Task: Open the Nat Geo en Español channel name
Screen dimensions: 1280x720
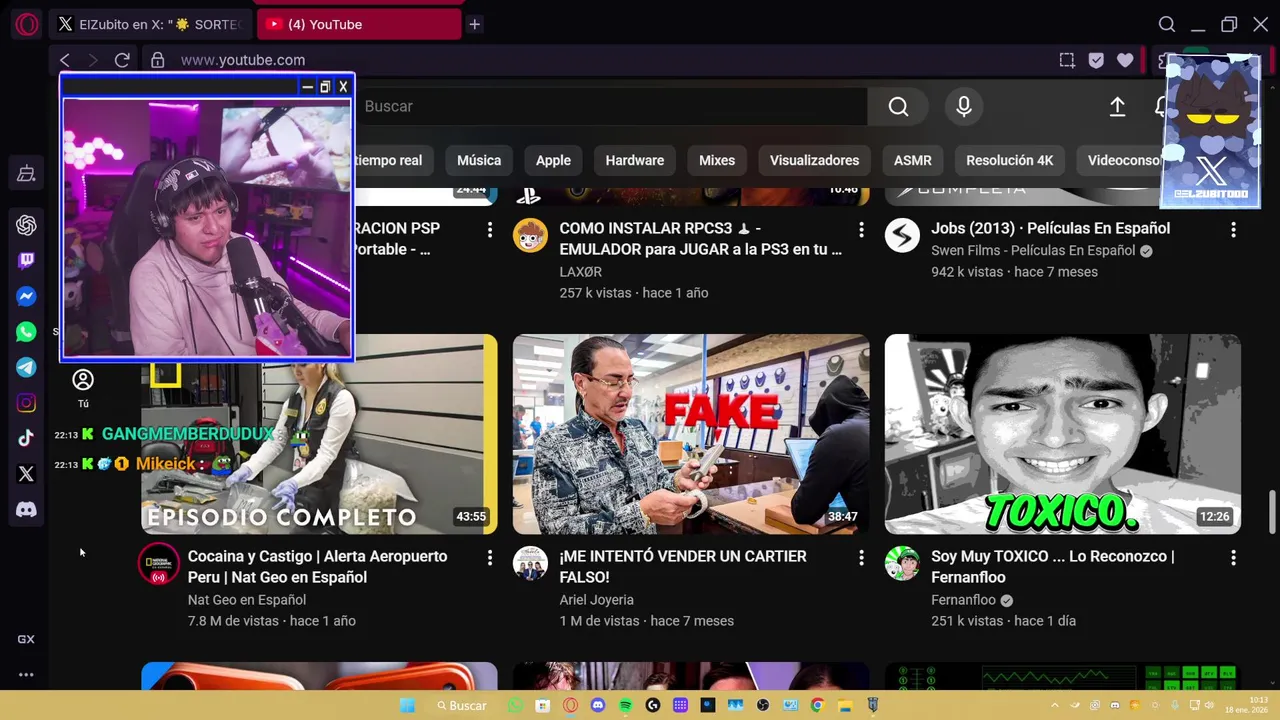Action: click(247, 600)
